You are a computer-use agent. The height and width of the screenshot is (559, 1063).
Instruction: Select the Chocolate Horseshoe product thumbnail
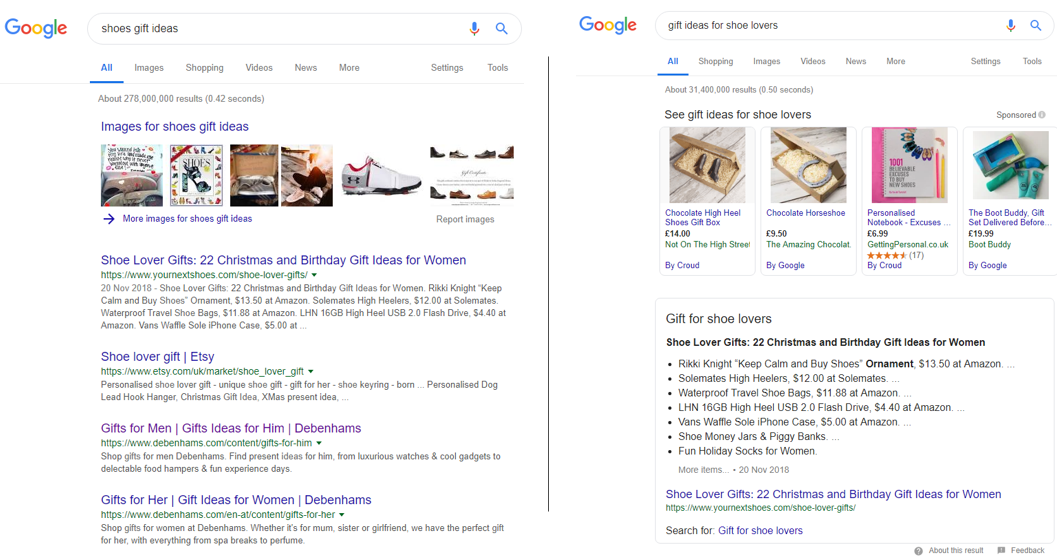[x=810, y=167]
